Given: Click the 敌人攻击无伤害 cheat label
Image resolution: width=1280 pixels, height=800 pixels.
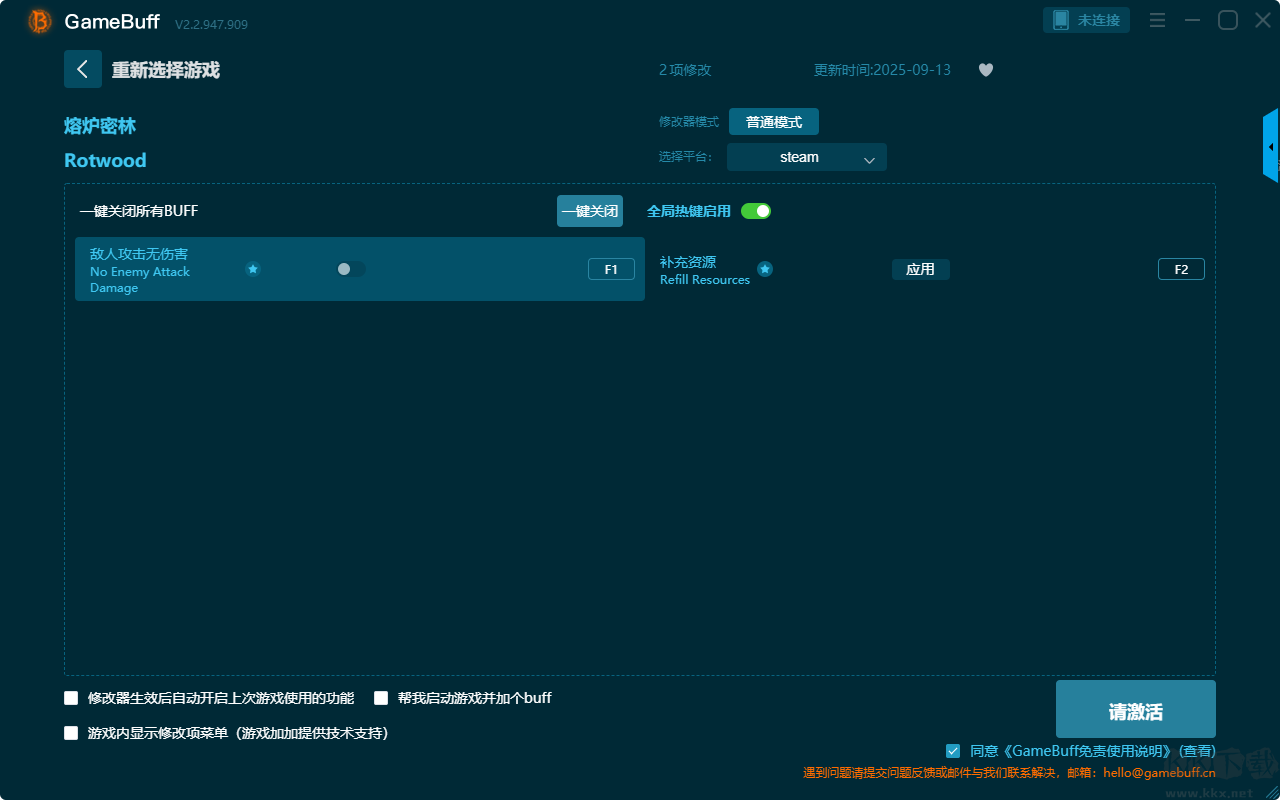Looking at the screenshot, I should click(139, 254).
